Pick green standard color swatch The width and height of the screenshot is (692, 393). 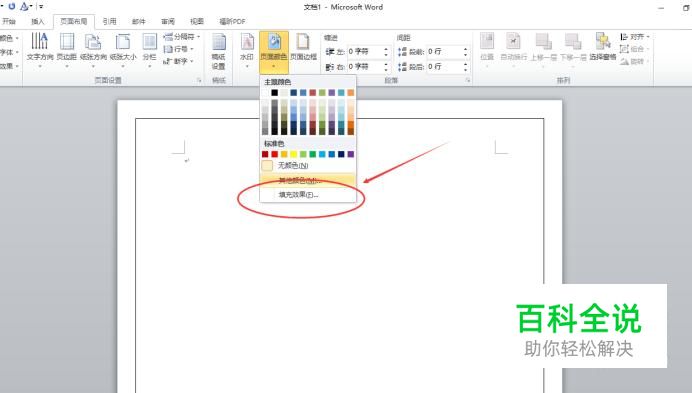click(312, 154)
